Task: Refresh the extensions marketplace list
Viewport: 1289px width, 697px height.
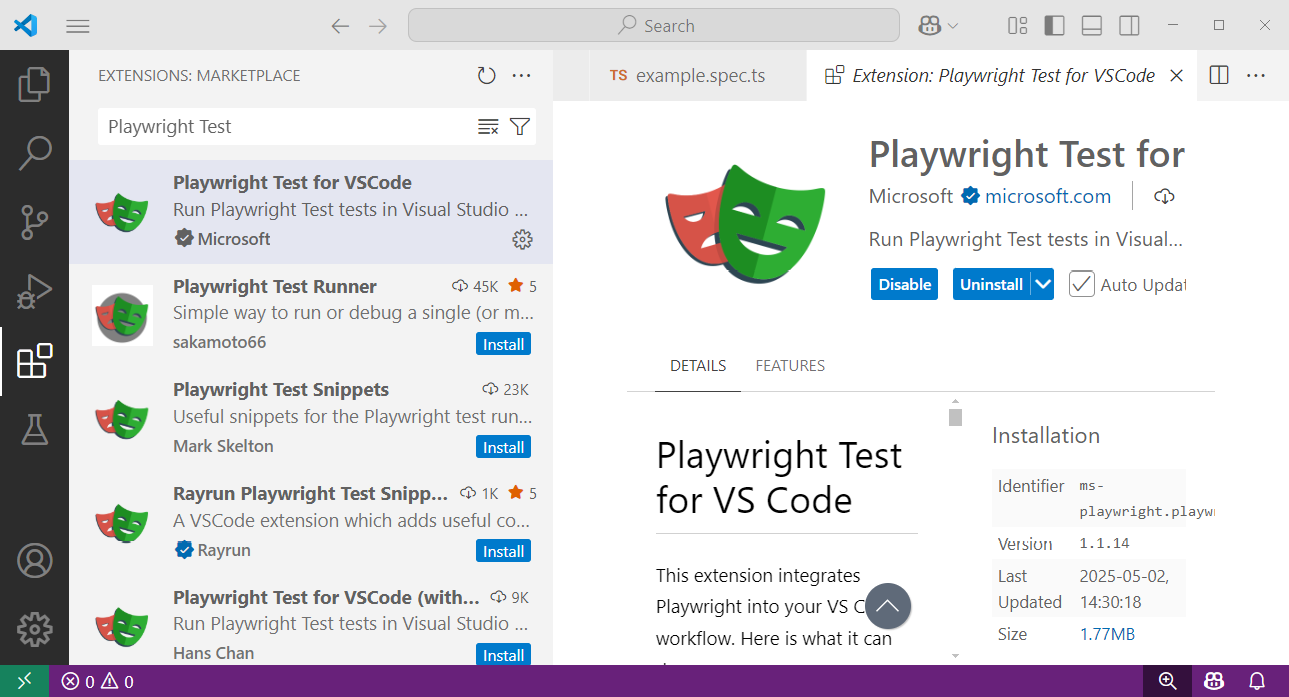Action: click(487, 75)
